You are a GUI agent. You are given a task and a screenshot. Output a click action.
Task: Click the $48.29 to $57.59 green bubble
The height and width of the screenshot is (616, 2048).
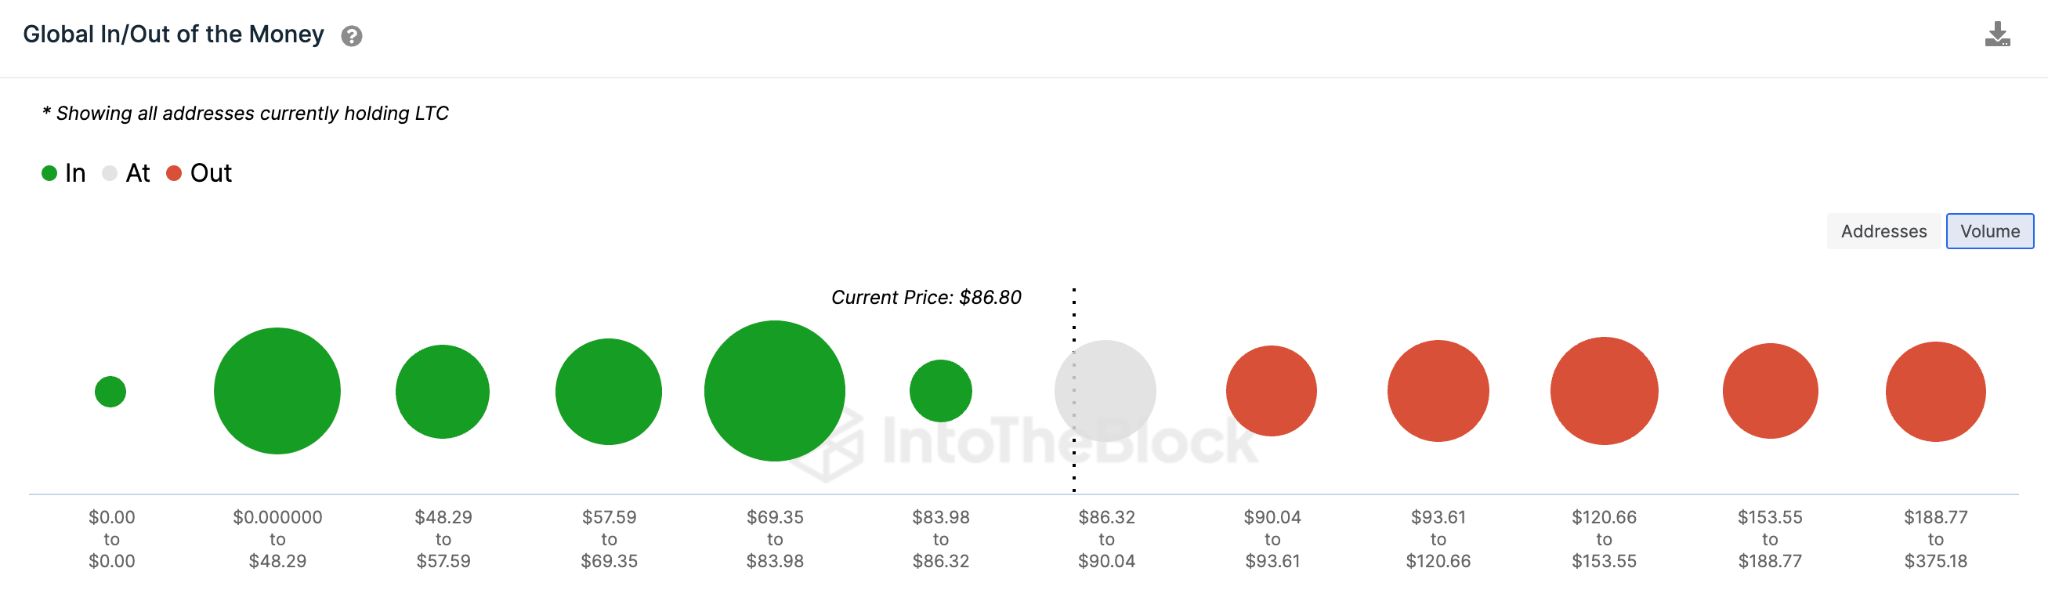(443, 391)
